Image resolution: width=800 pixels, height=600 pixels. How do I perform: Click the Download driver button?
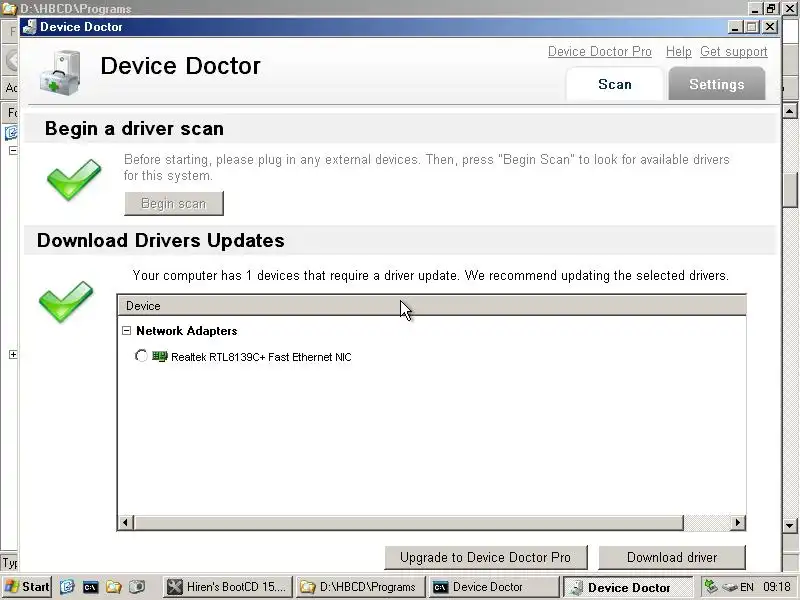pos(672,558)
